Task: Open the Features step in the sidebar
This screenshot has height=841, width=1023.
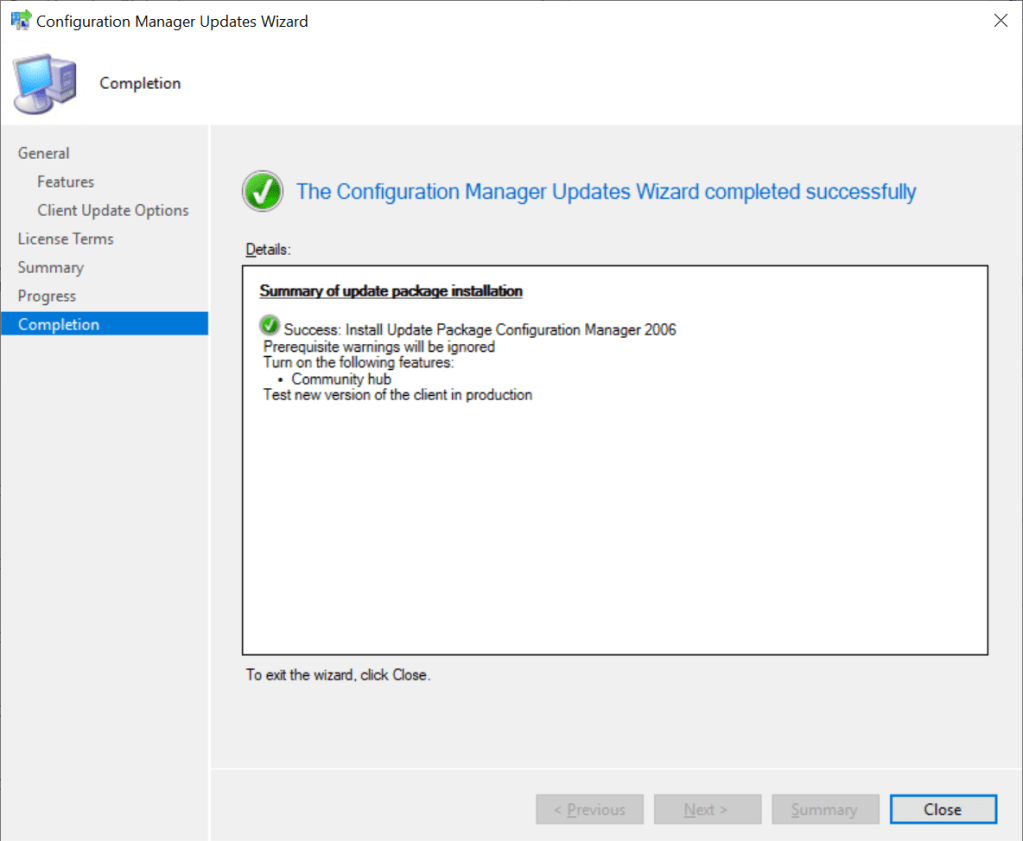Action: point(66,182)
